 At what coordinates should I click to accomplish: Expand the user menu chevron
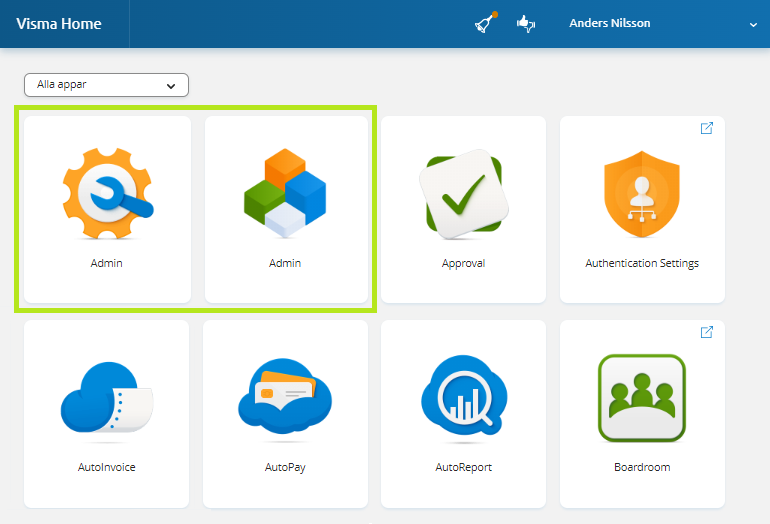point(753,25)
